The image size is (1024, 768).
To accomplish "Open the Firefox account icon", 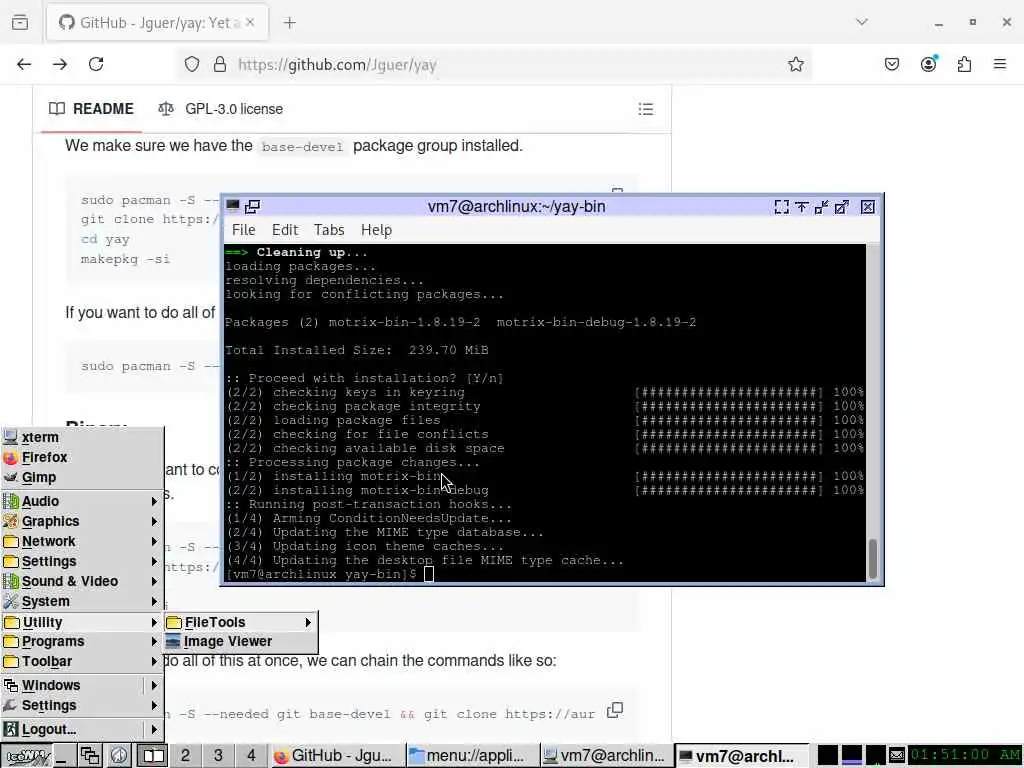I will (929, 64).
